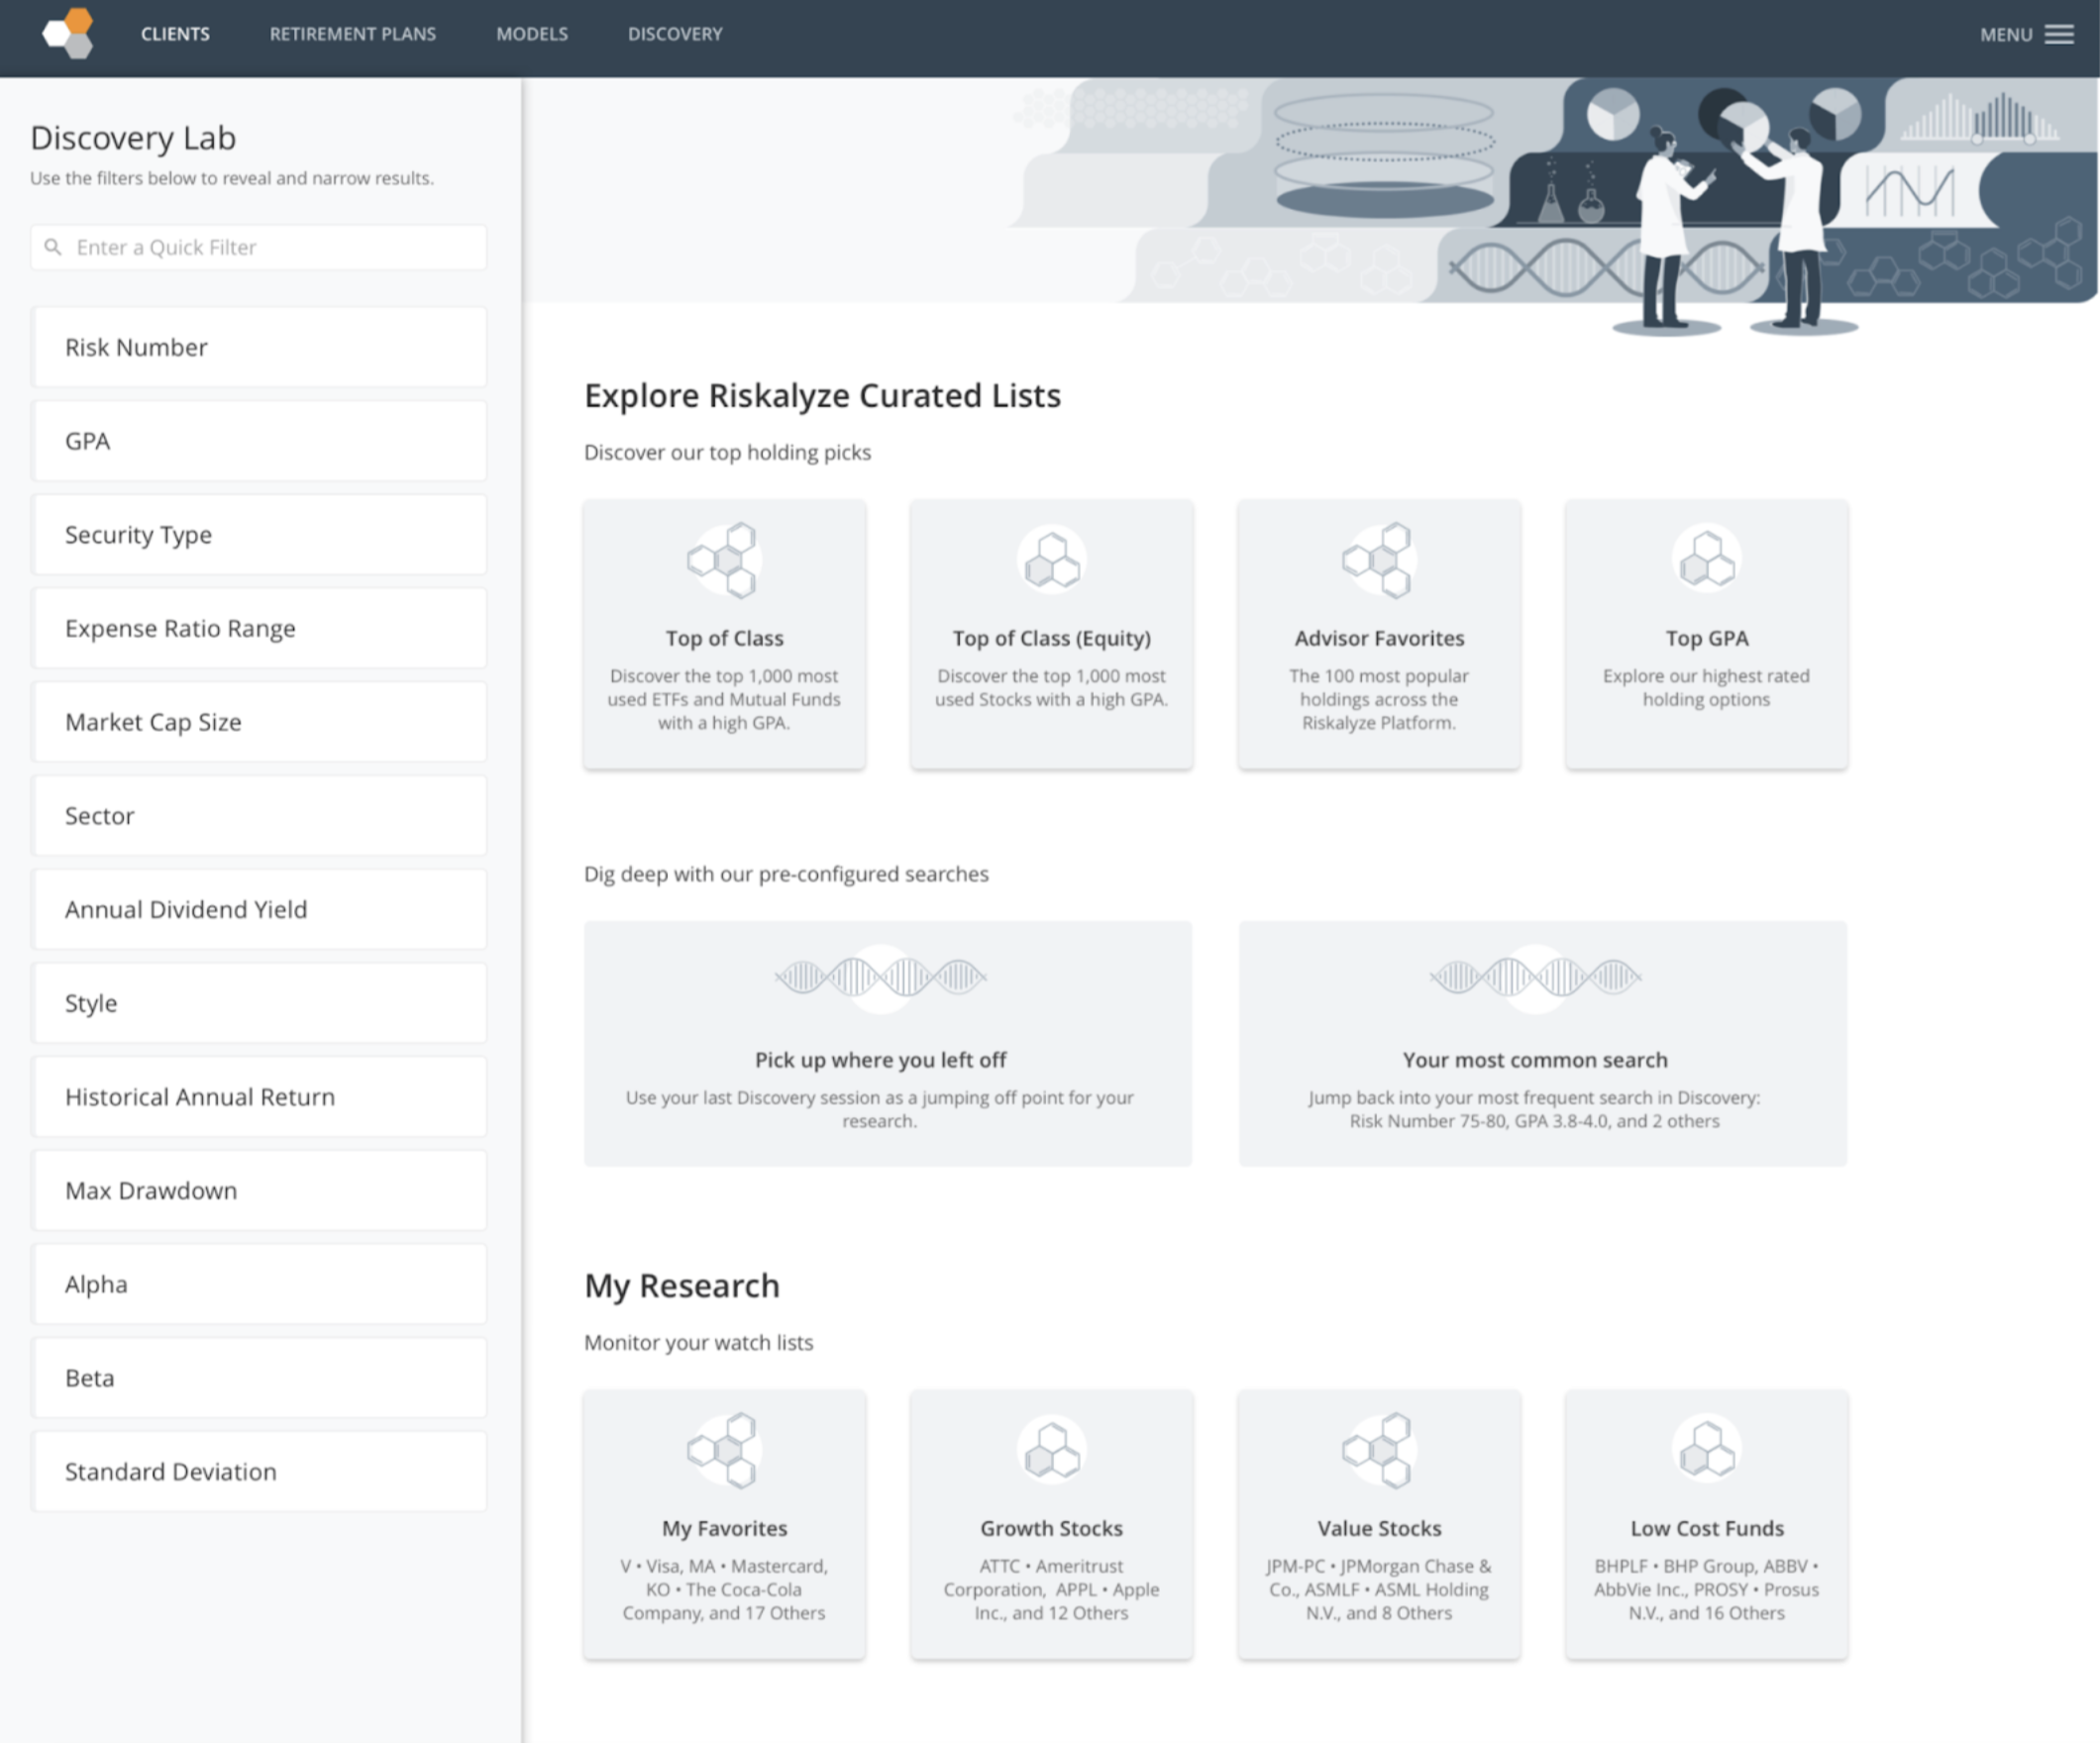Open the Advisor Favorites list
2100x1743 pixels.
[1379, 634]
